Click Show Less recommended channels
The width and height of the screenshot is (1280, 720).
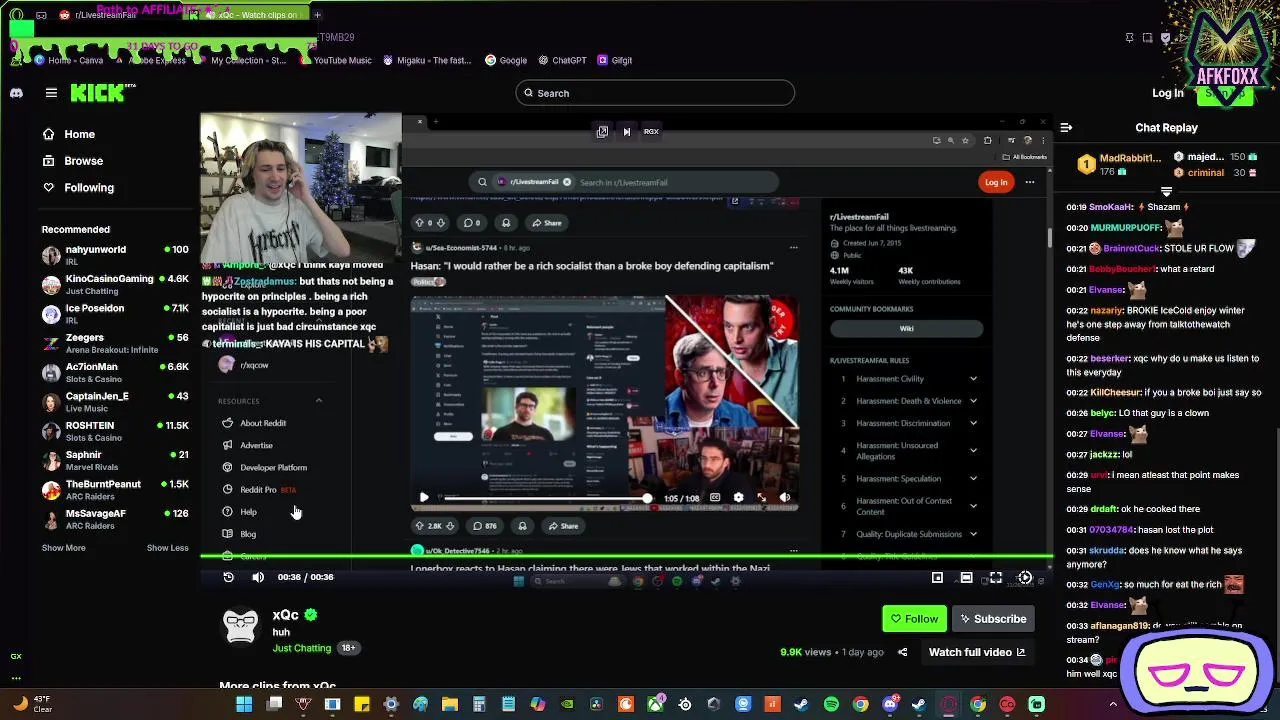click(167, 548)
